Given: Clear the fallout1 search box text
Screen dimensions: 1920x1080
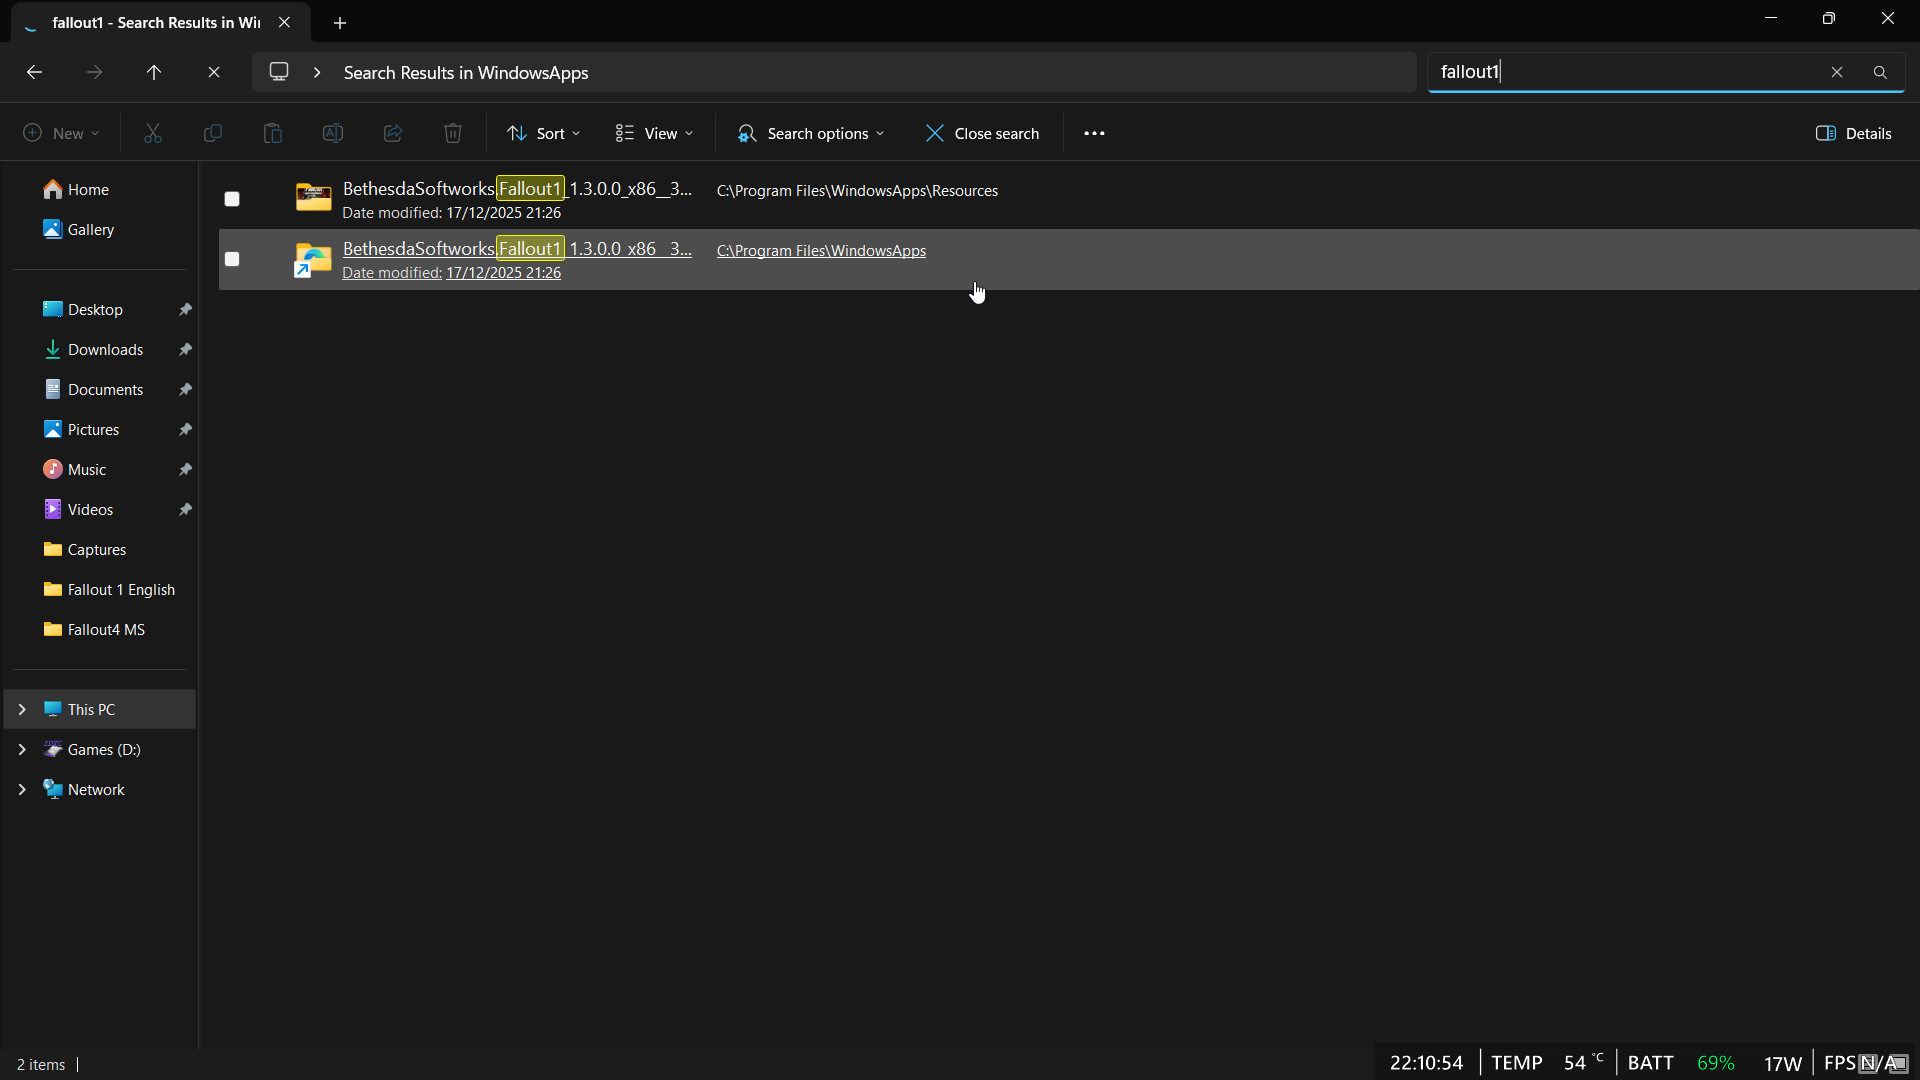Looking at the screenshot, I should [1837, 71].
